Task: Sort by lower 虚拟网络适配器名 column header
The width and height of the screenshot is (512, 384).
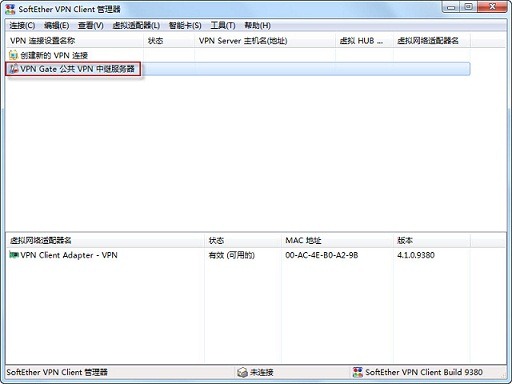Action: coord(105,240)
